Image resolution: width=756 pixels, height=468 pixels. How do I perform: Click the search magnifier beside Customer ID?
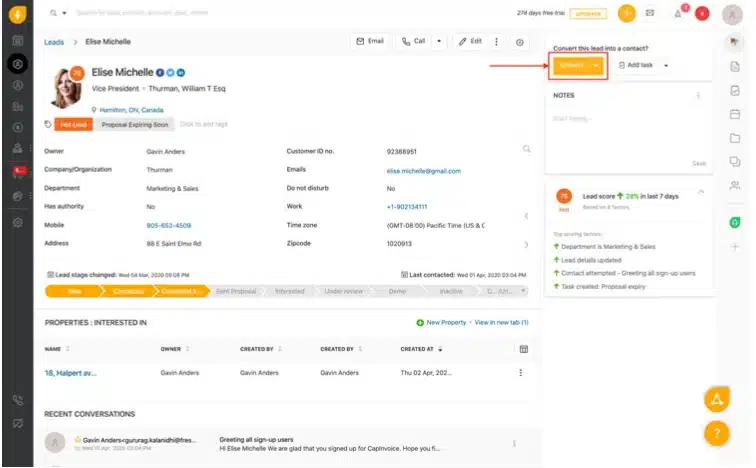(526, 149)
